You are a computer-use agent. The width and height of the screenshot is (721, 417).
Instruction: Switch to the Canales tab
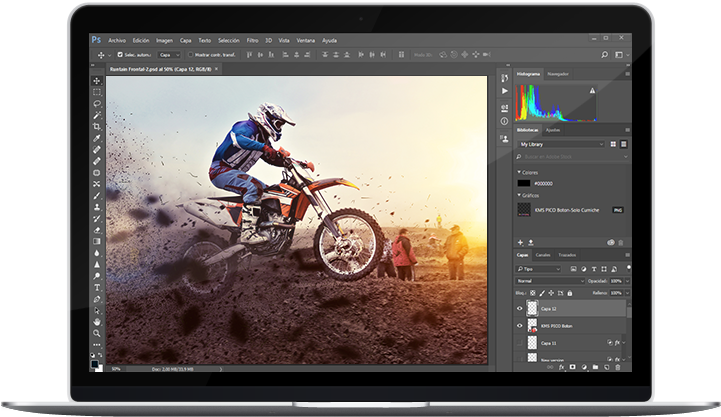pos(543,255)
